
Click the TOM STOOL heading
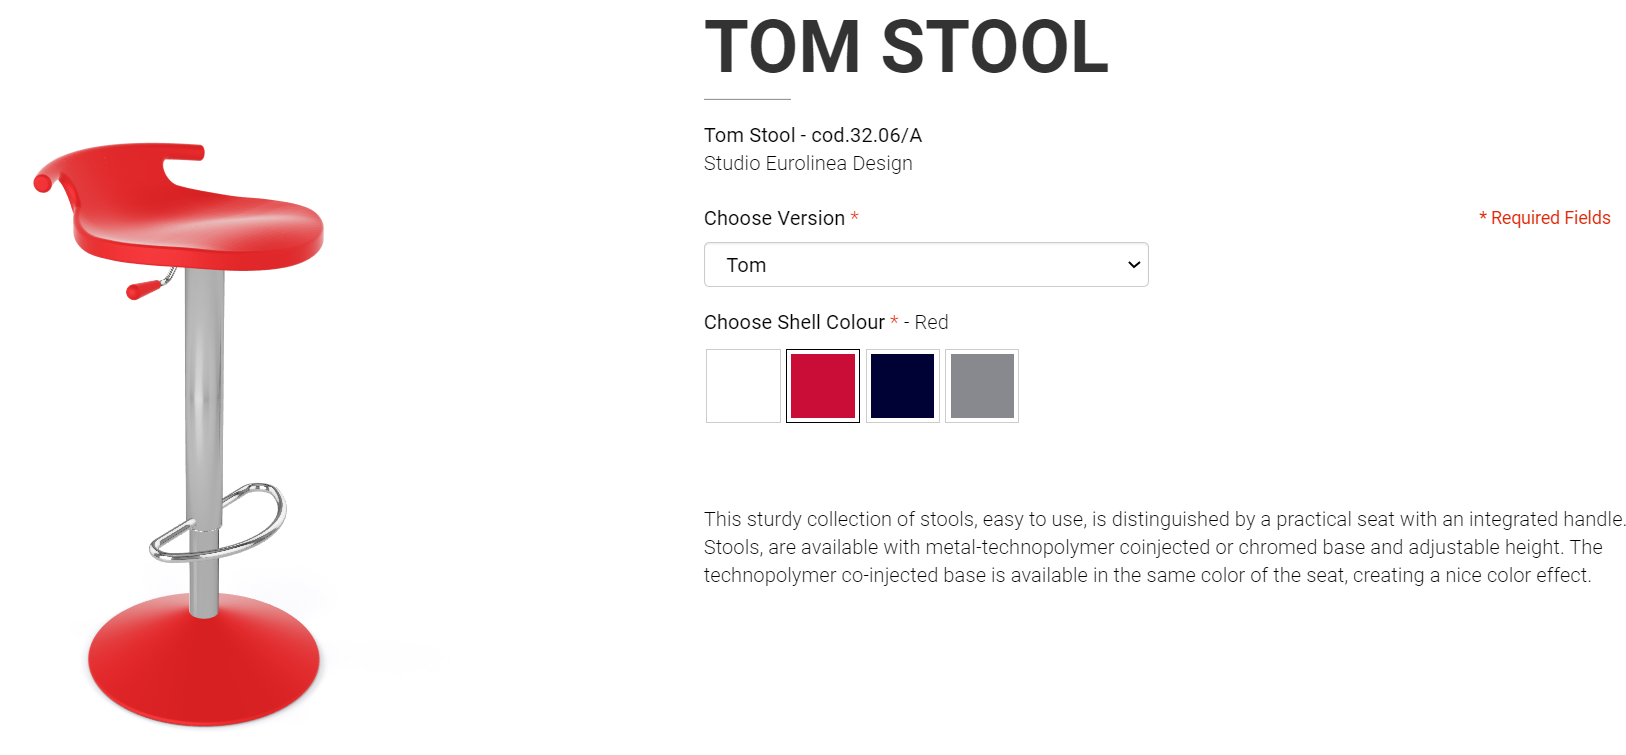(x=906, y=47)
